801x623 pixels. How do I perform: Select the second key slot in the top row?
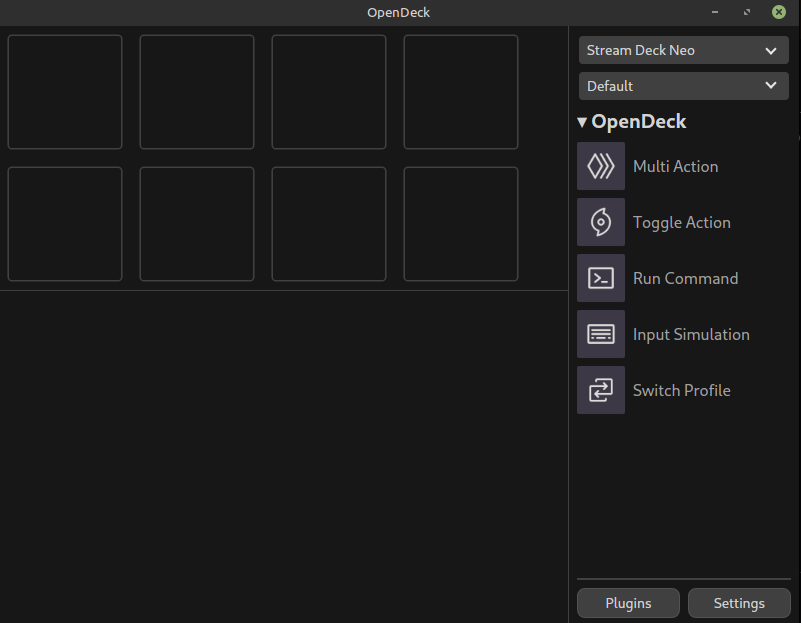(197, 92)
